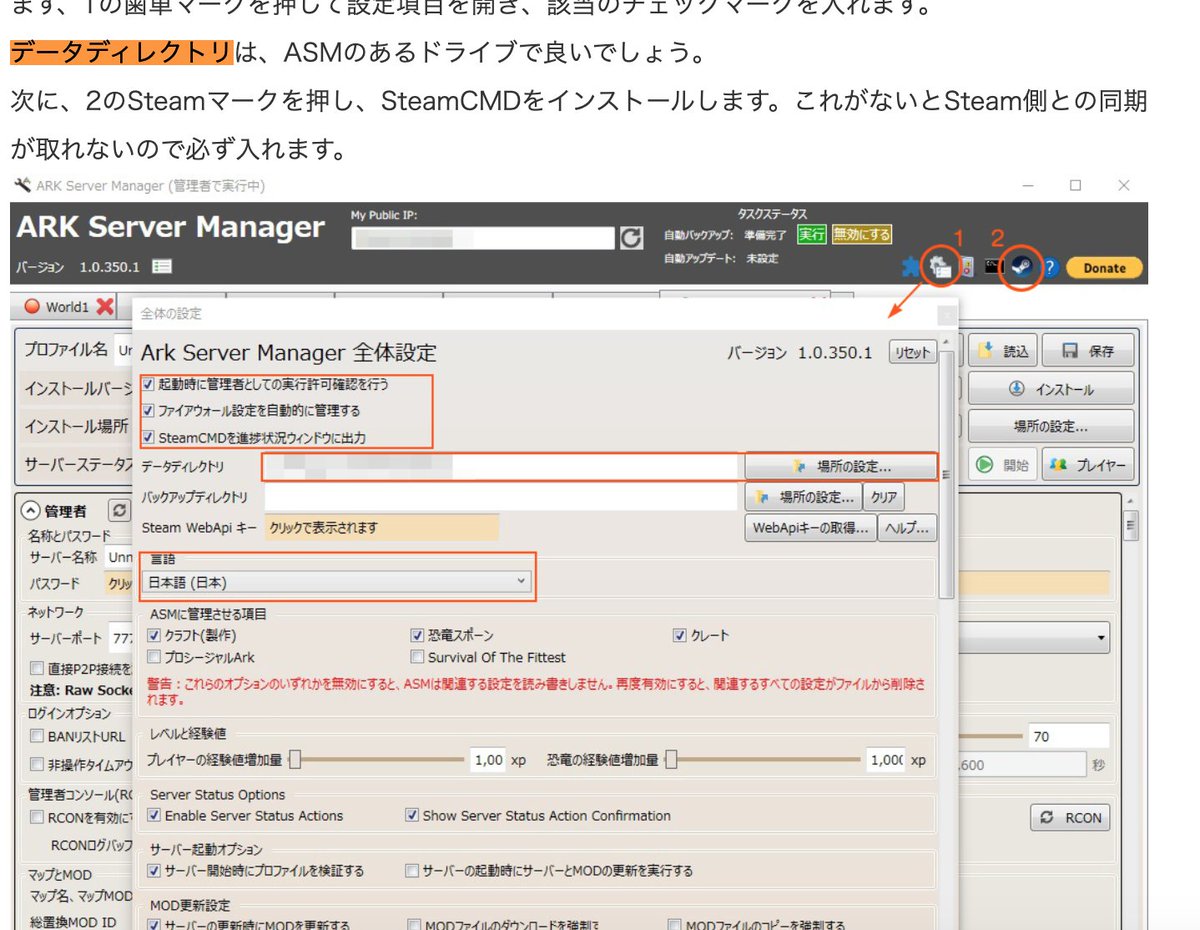Enable プロシージャルArk checkbox

pos(154,657)
